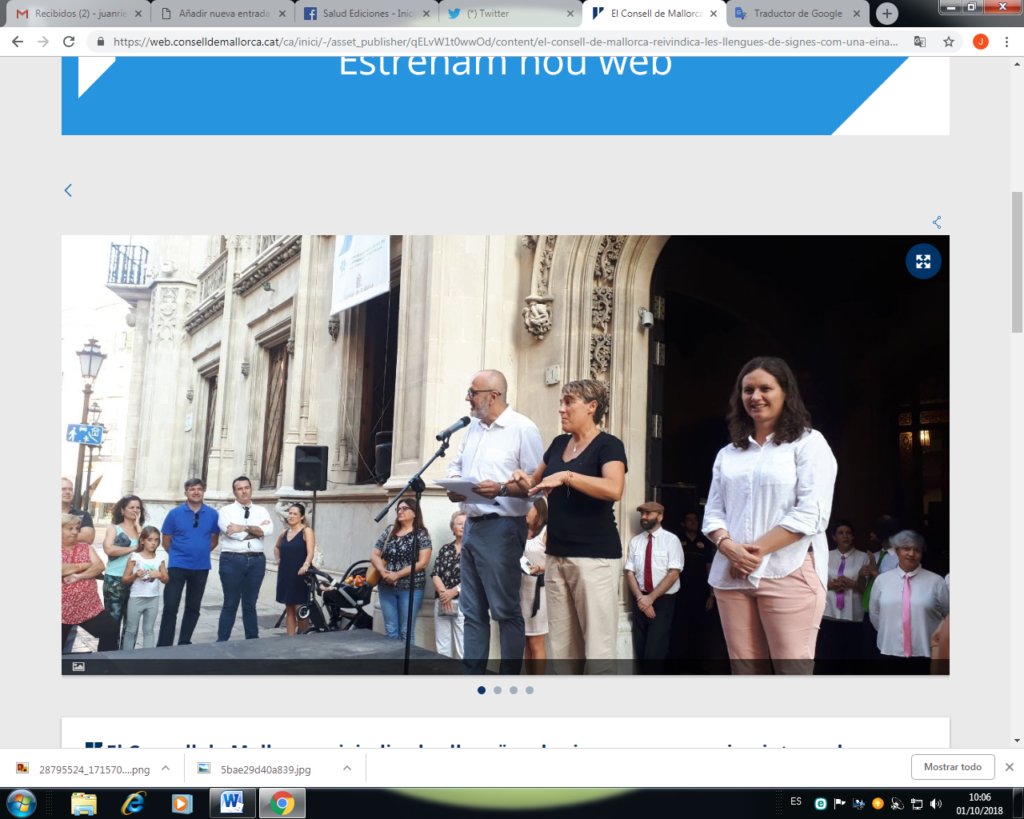Select the fourth carousel dot

click(x=529, y=690)
